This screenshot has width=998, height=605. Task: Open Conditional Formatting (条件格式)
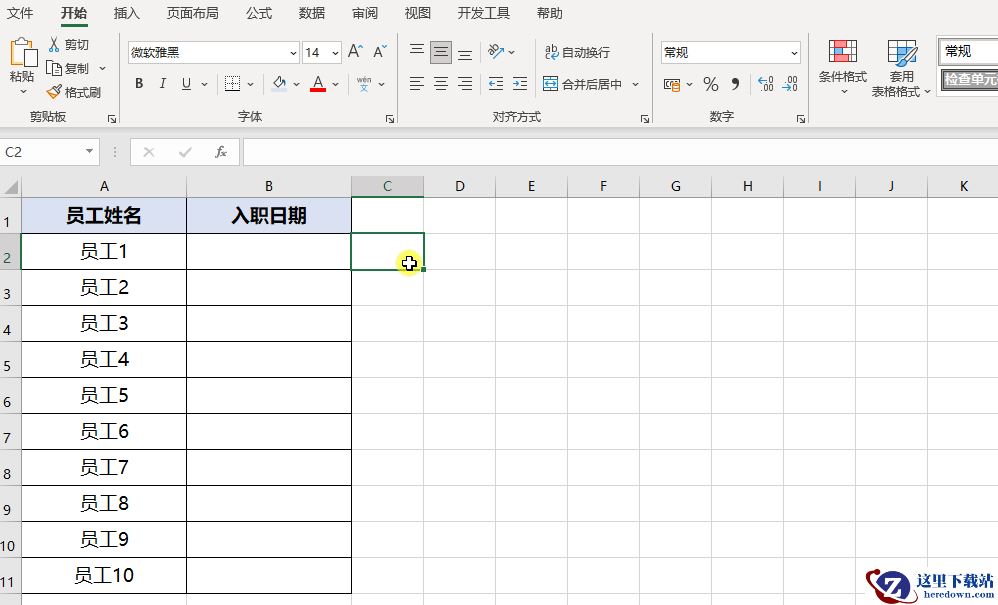click(x=843, y=67)
